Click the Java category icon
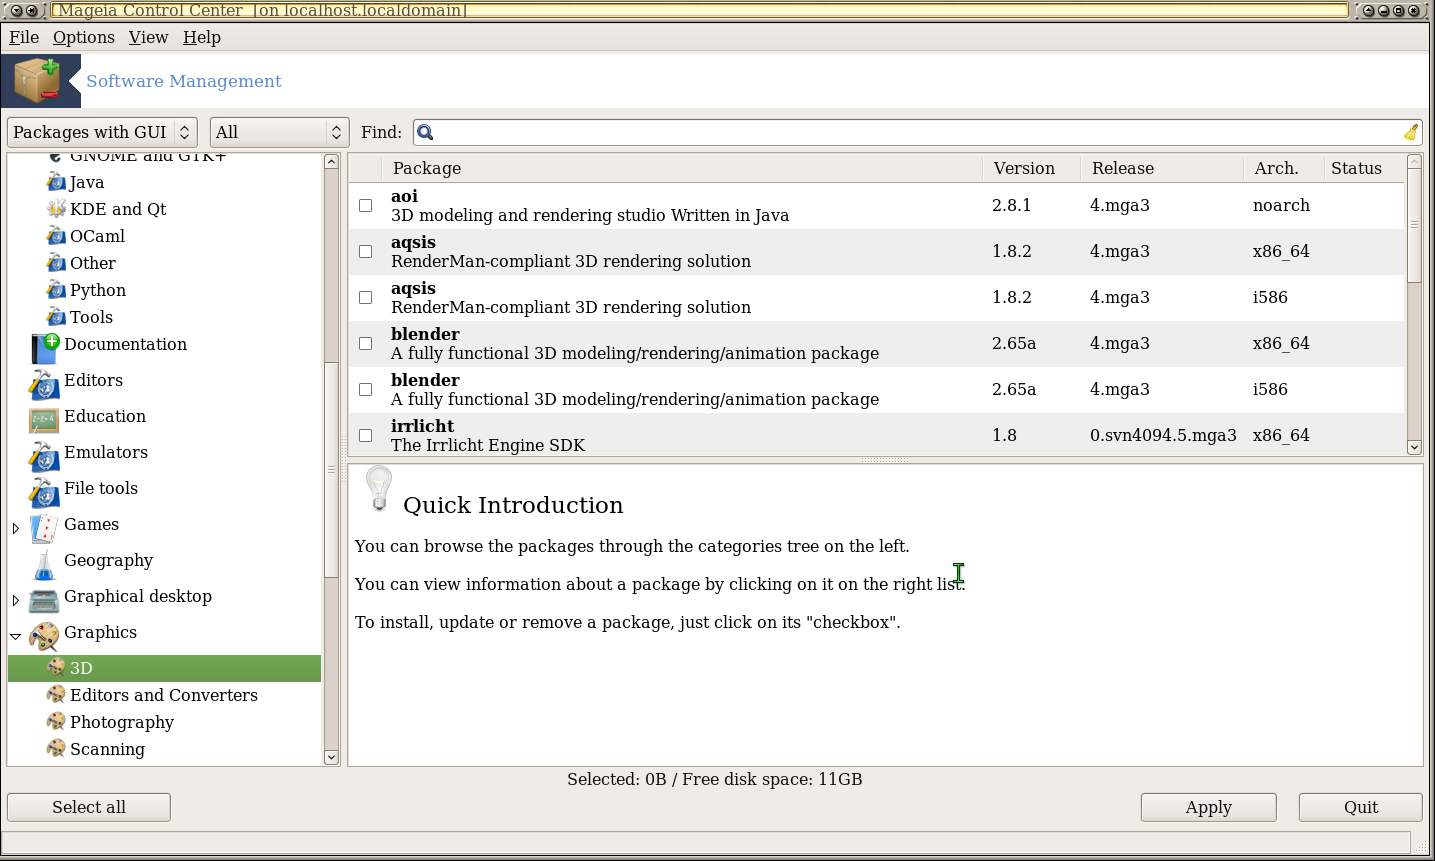Screen dimensions: 1435x861 tap(56, 182)
